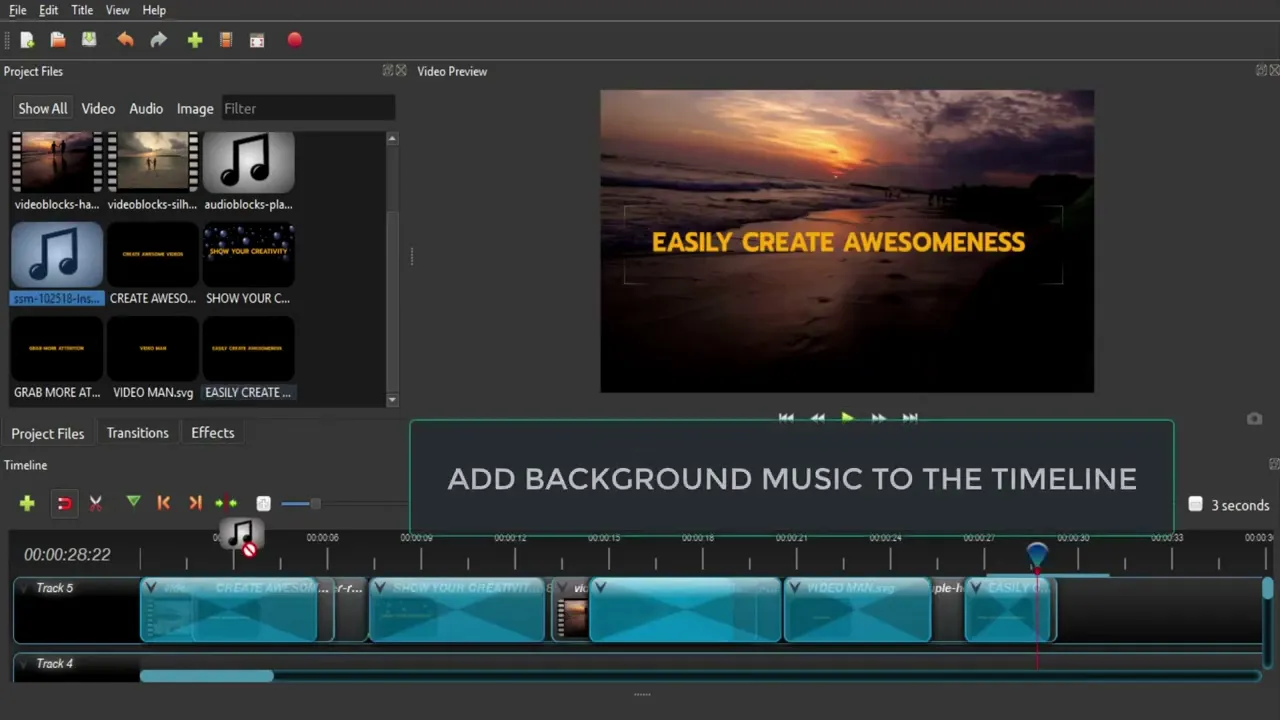Switch to the Project Files bottom tab
1280x720 pixels.
pyautogui.click(x=48, y=433)
